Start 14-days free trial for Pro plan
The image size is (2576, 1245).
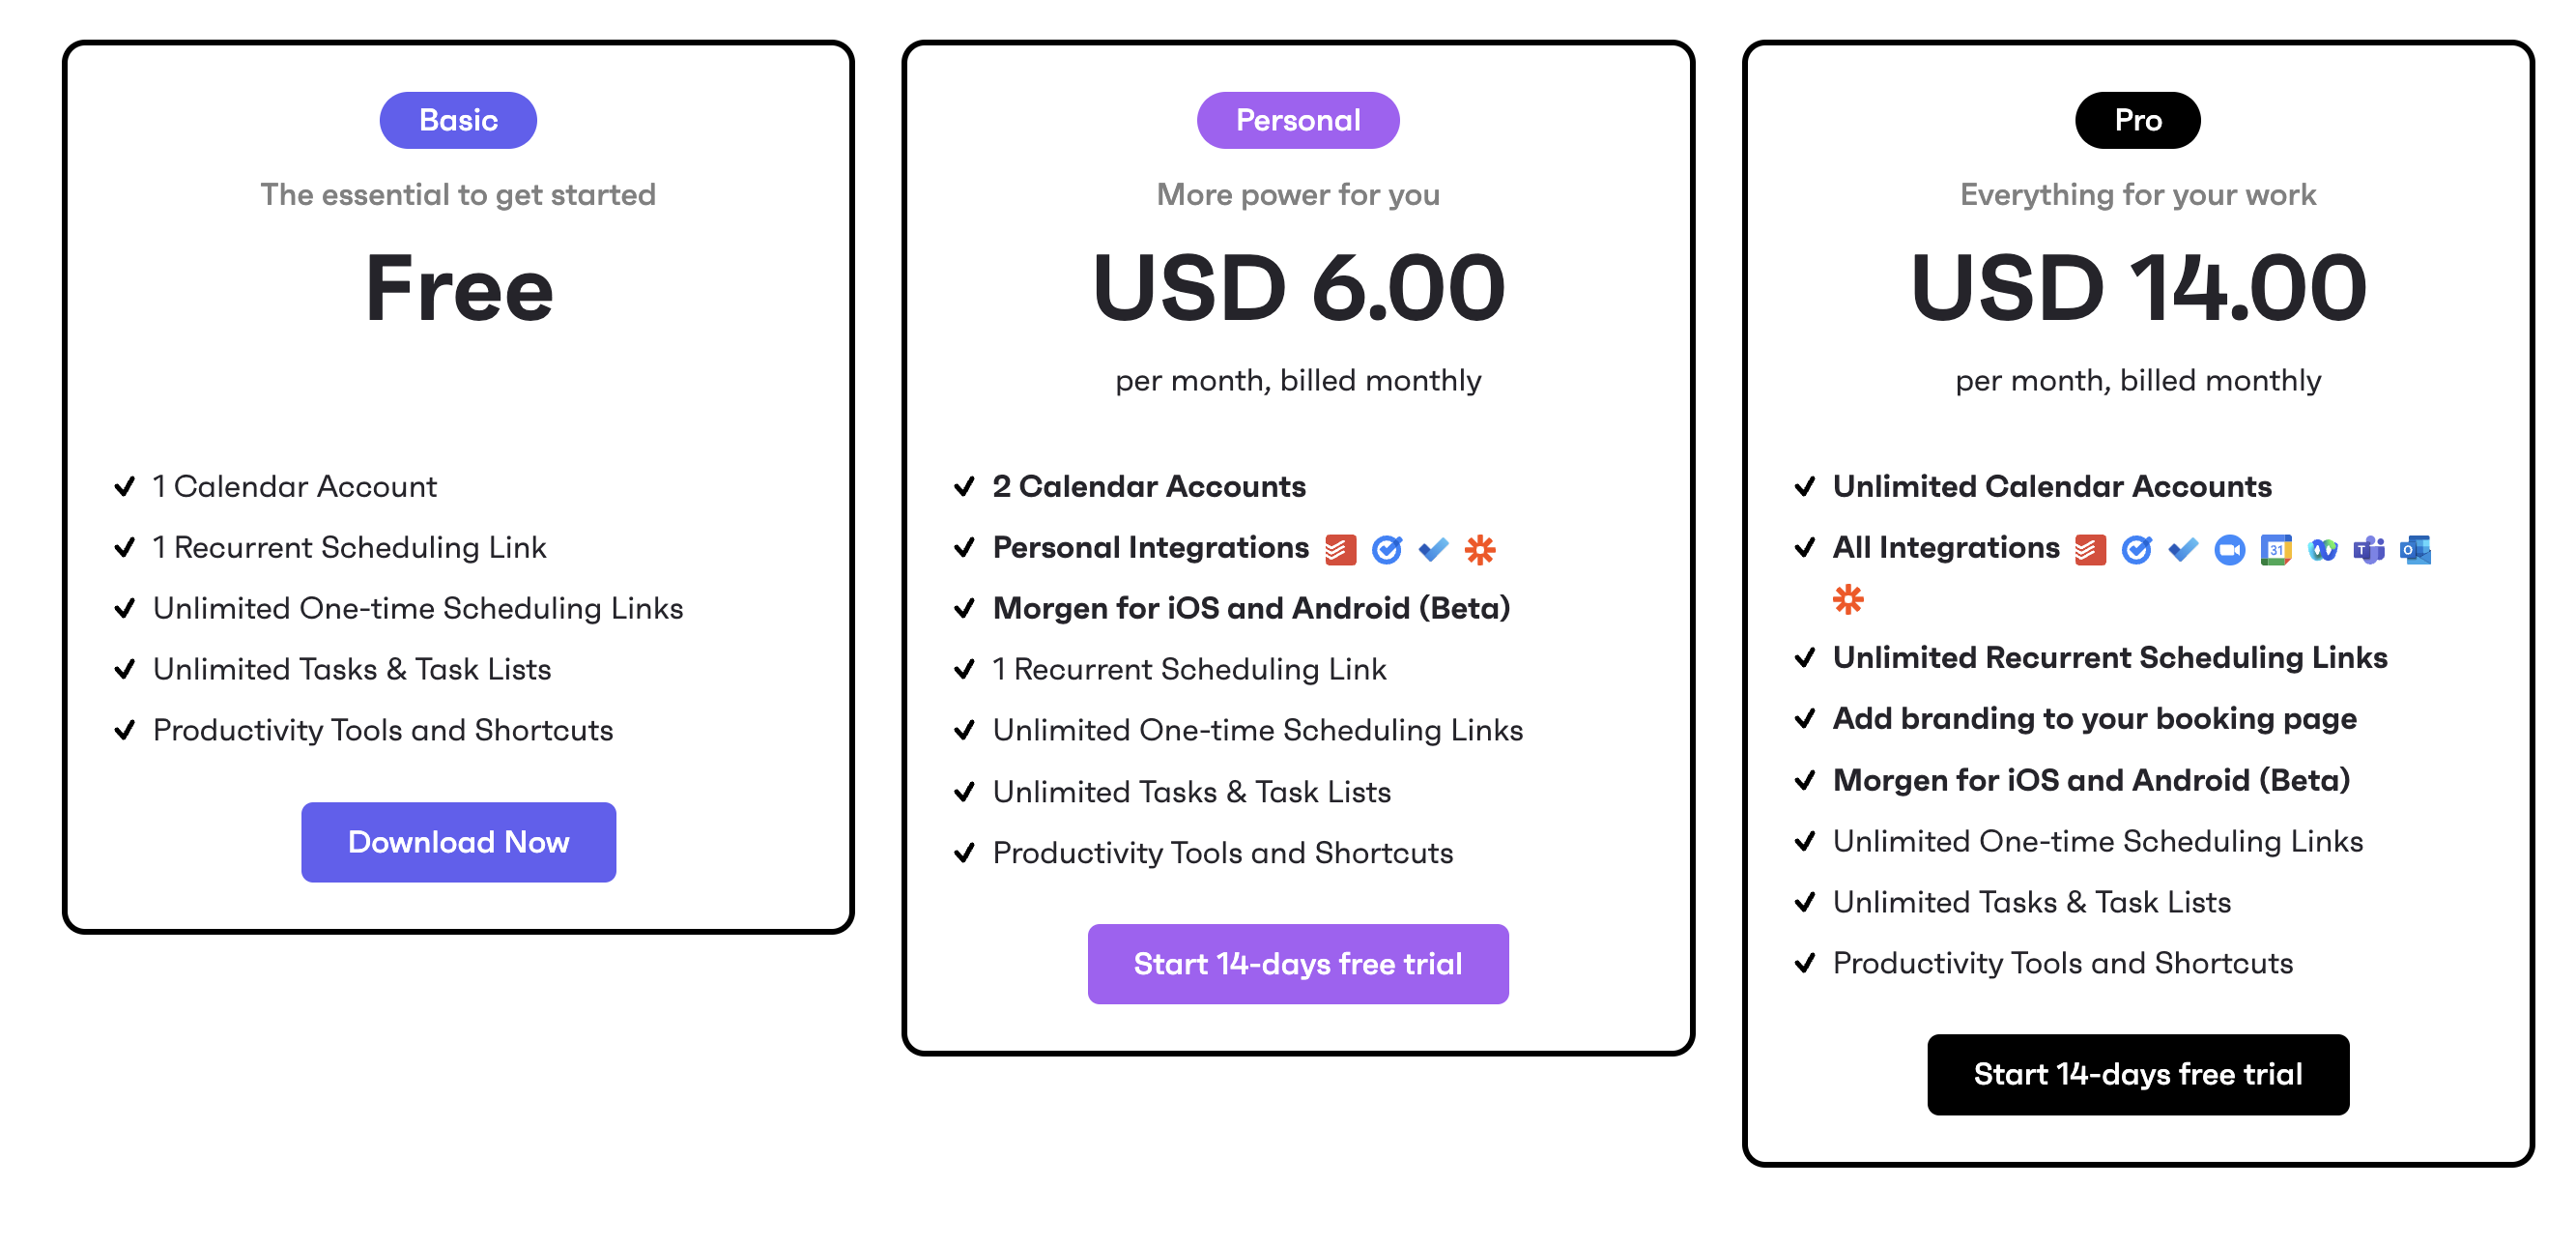(2138, 1074)
